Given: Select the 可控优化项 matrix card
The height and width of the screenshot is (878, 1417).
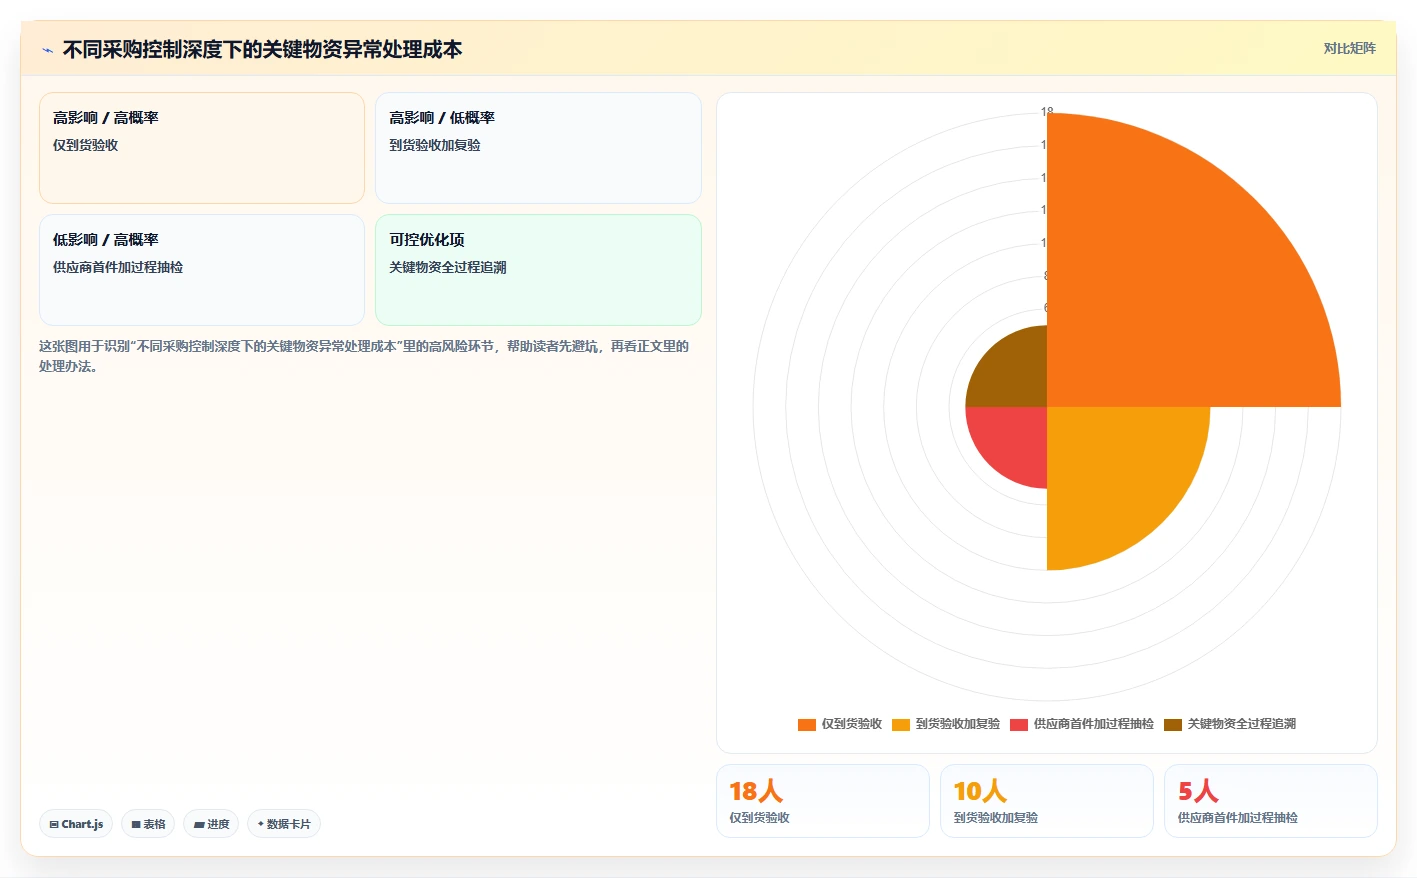Looking at the screenshot, I should [x=538, y=270].
